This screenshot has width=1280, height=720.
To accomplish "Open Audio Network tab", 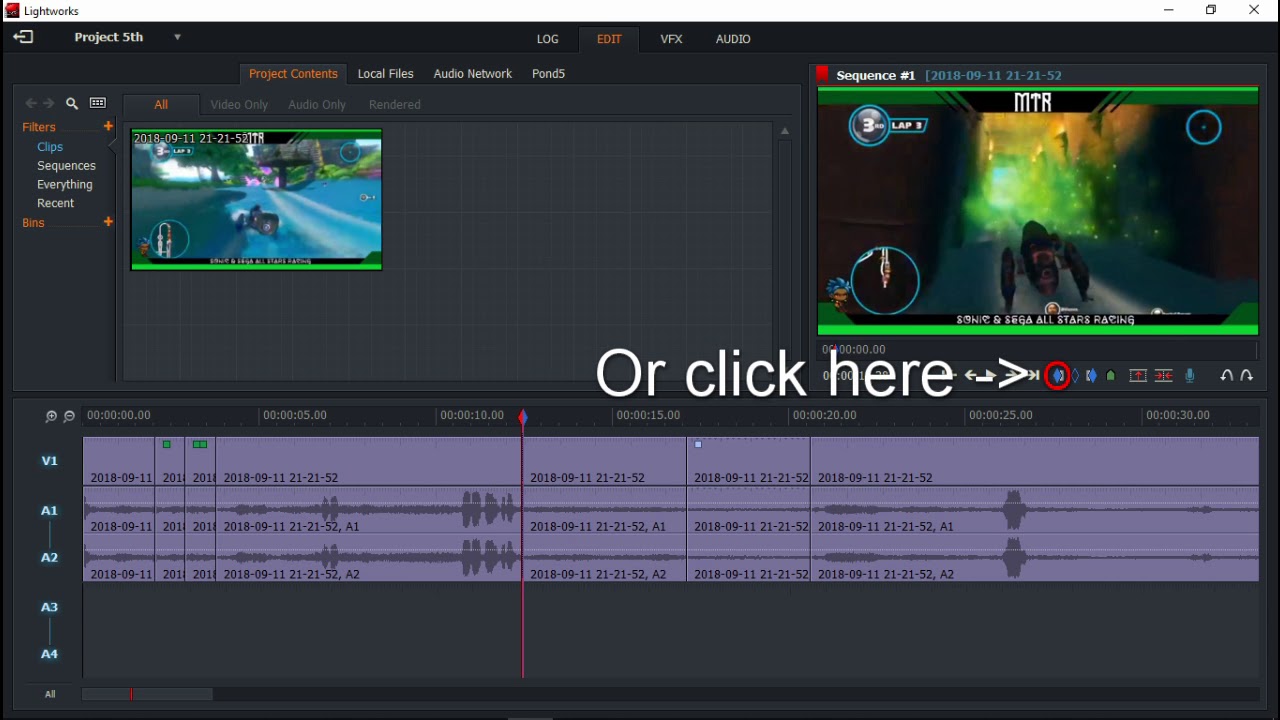I will pos(473,74).
